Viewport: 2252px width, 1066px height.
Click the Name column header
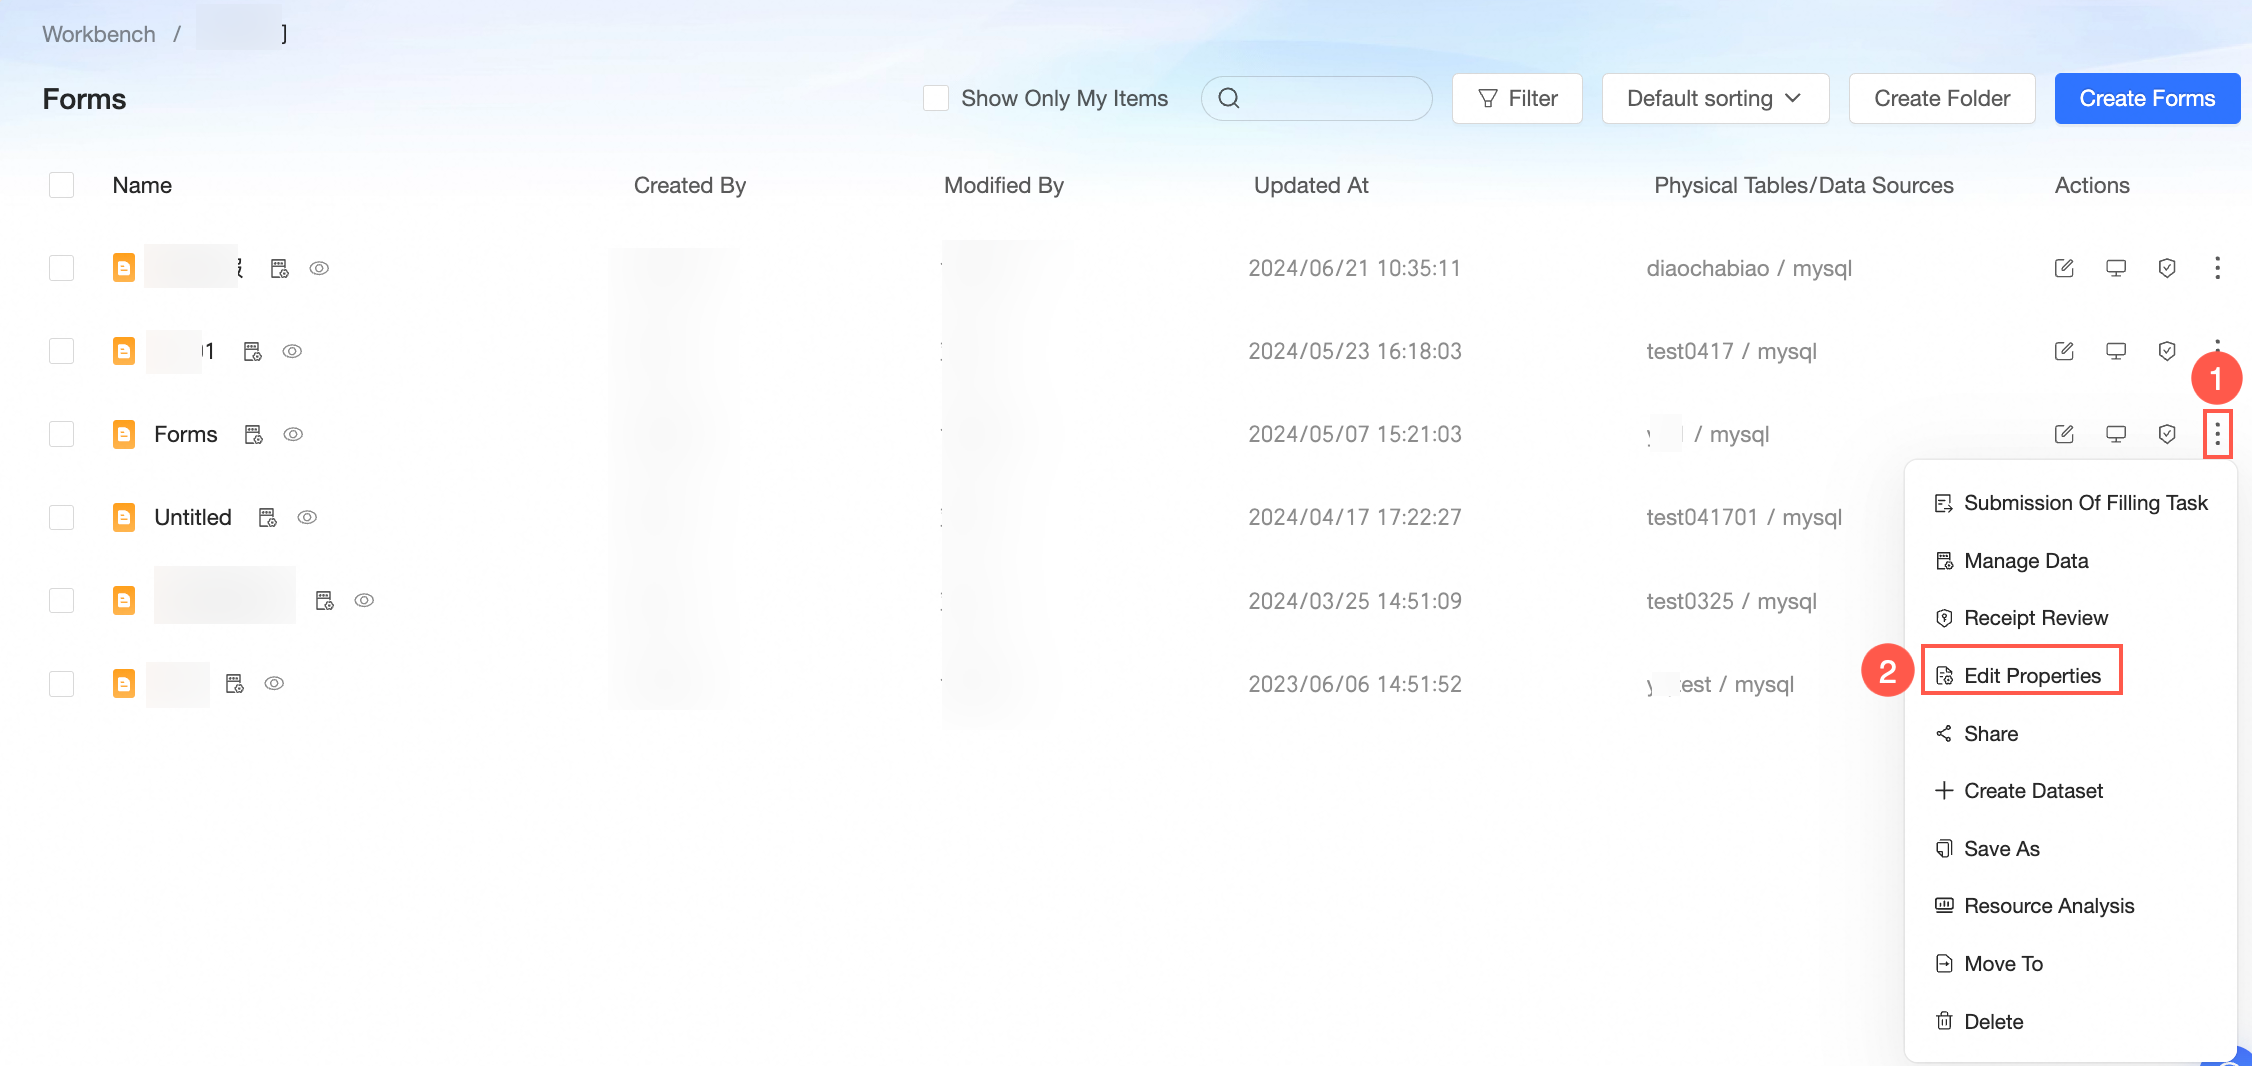coord(142,185)
